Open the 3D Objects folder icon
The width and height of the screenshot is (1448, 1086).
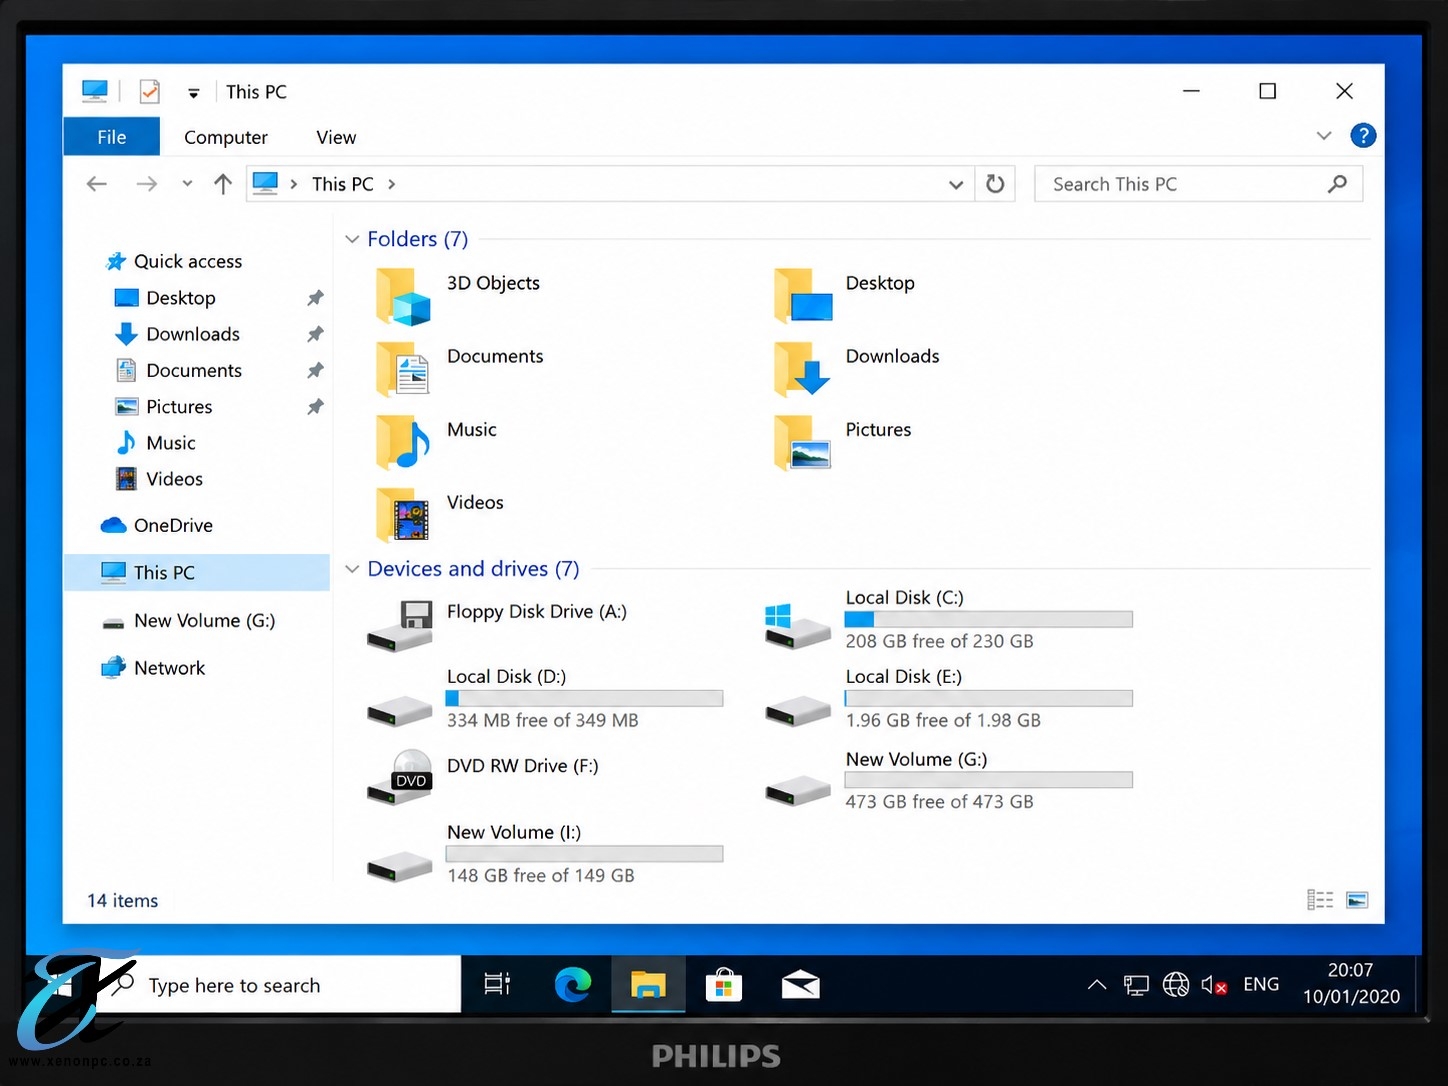pyautogui.click(x=403, y=297)
